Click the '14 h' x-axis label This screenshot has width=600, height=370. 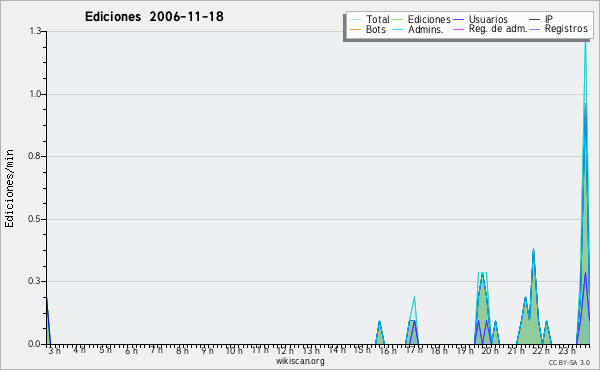tap(337, 350)
